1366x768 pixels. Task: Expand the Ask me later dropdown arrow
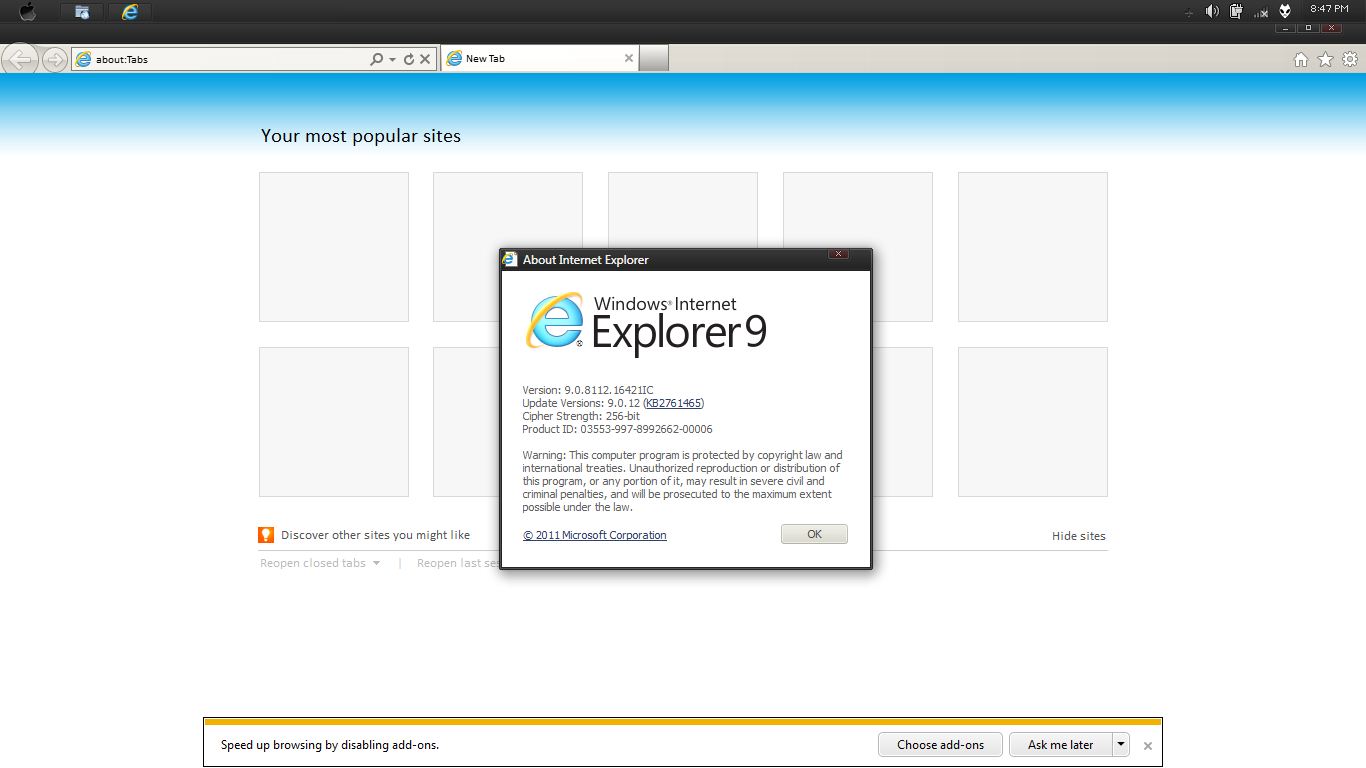click(1121, 744)
